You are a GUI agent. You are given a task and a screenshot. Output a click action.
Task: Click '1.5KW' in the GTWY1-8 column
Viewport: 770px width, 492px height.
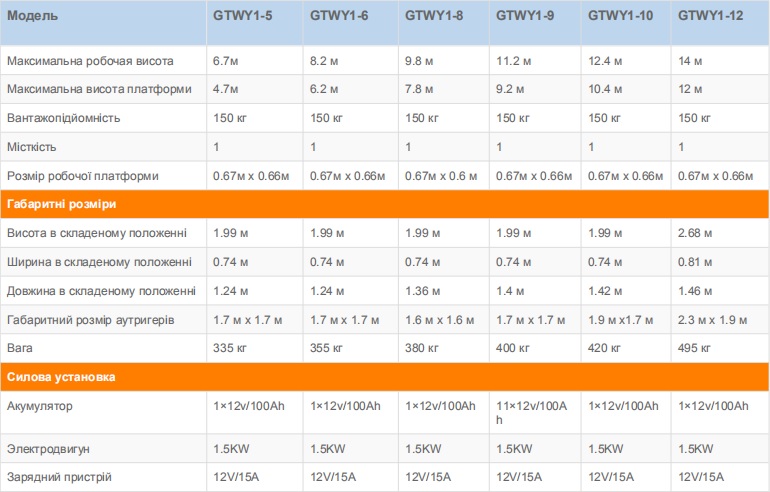click(423, 449)
